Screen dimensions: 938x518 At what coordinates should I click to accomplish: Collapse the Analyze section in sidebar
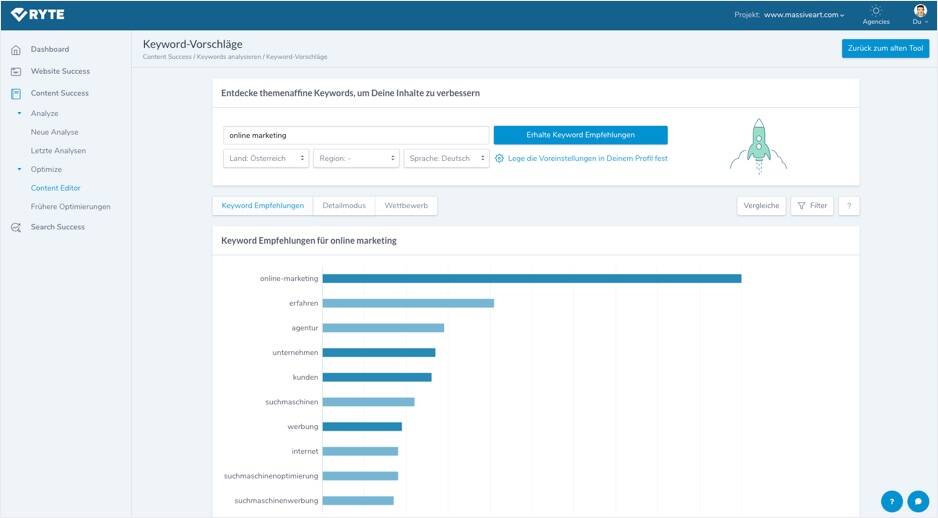click(x=19, y=114)
